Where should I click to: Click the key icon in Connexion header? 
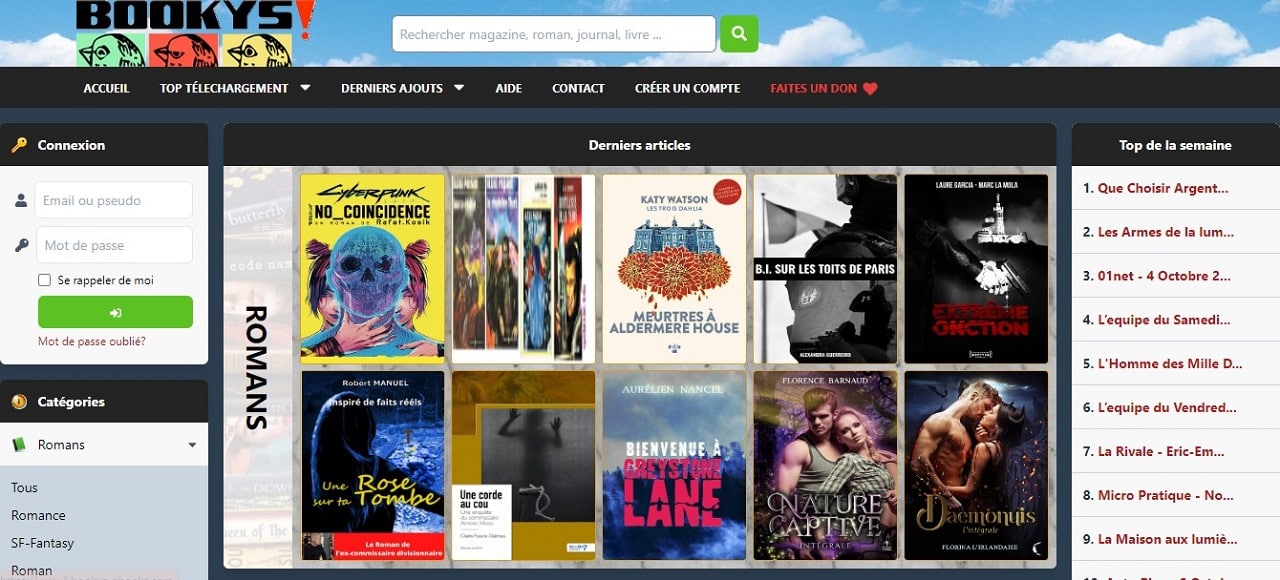19,145
